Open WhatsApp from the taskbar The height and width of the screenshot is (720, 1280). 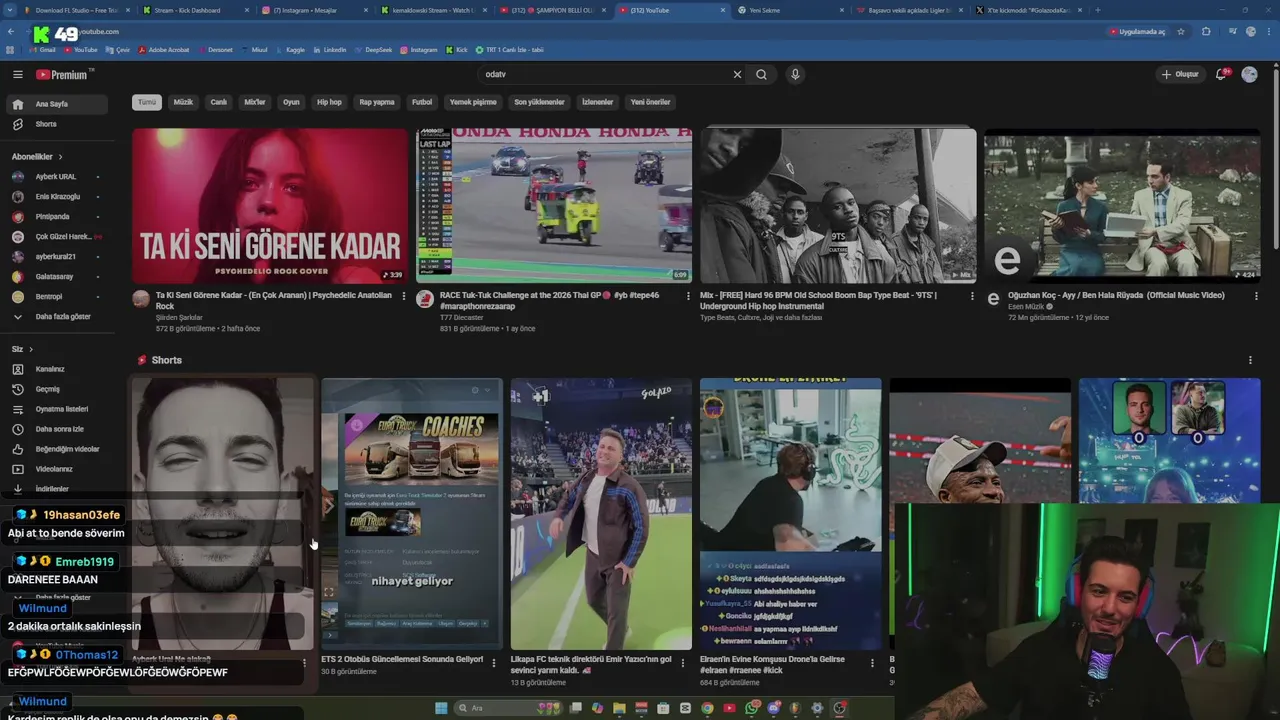(752, 708)
